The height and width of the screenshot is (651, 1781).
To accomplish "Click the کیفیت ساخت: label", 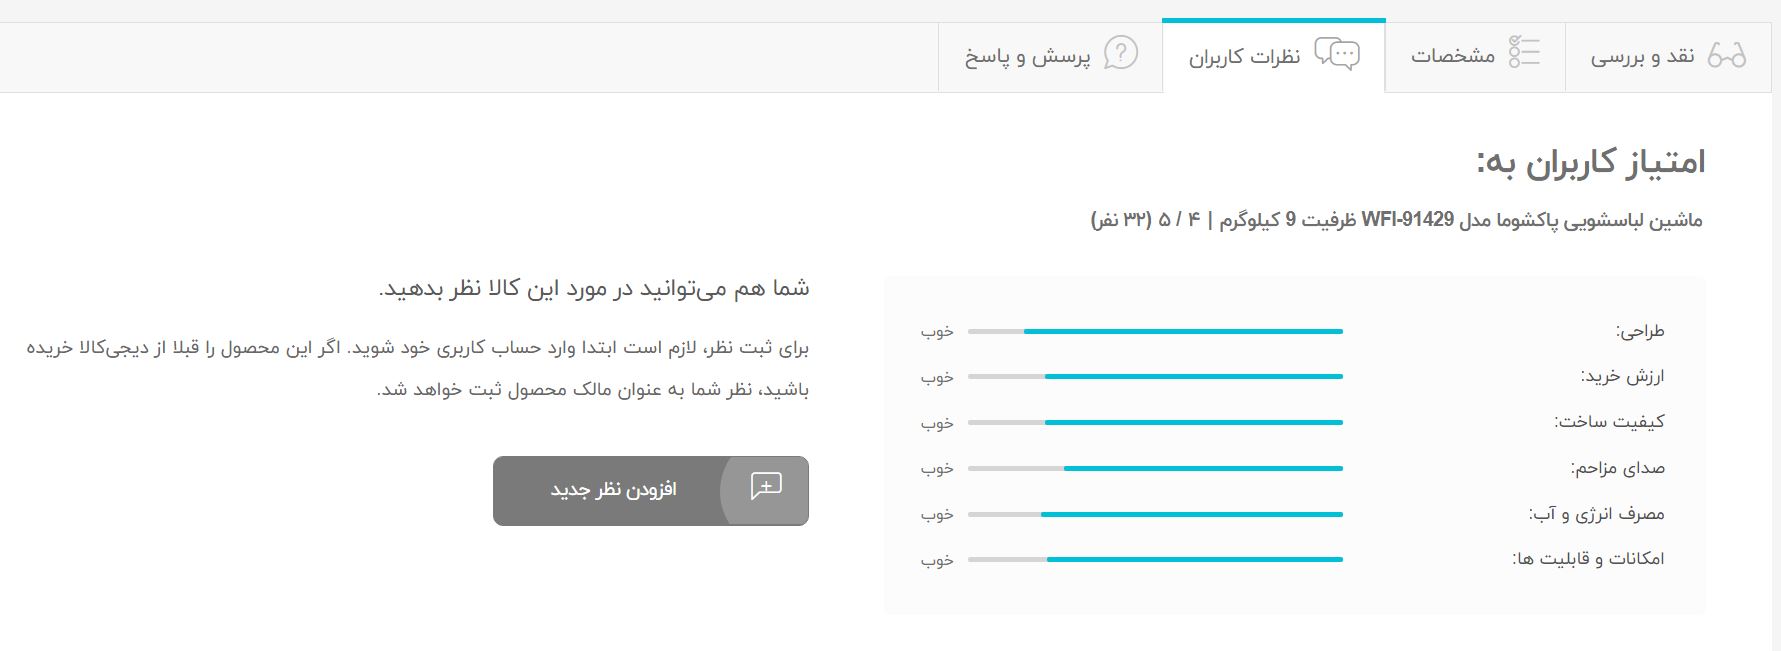I will point(1610,422).
